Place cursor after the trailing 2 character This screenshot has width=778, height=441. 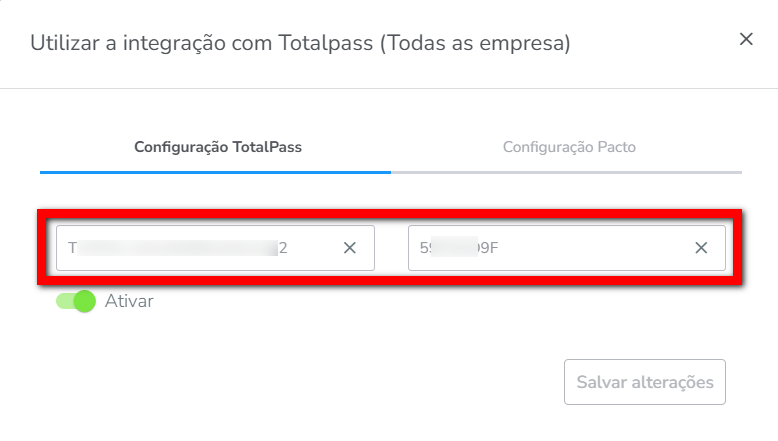pyautogui.click(x=290, y=248)
